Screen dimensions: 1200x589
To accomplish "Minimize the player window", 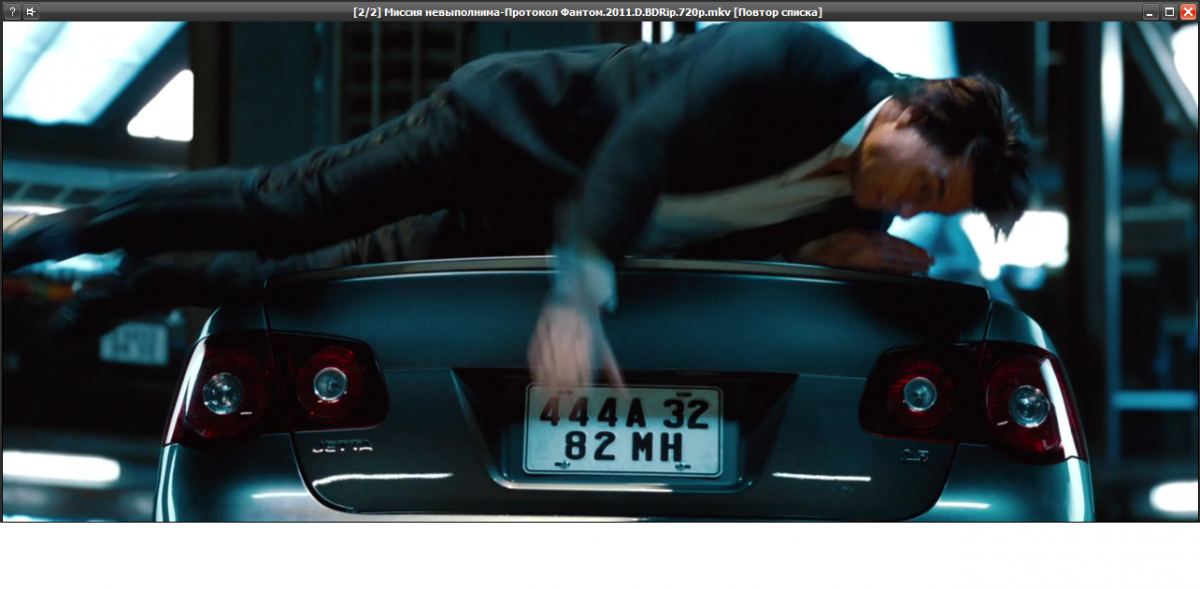I will pos(1151,12).
